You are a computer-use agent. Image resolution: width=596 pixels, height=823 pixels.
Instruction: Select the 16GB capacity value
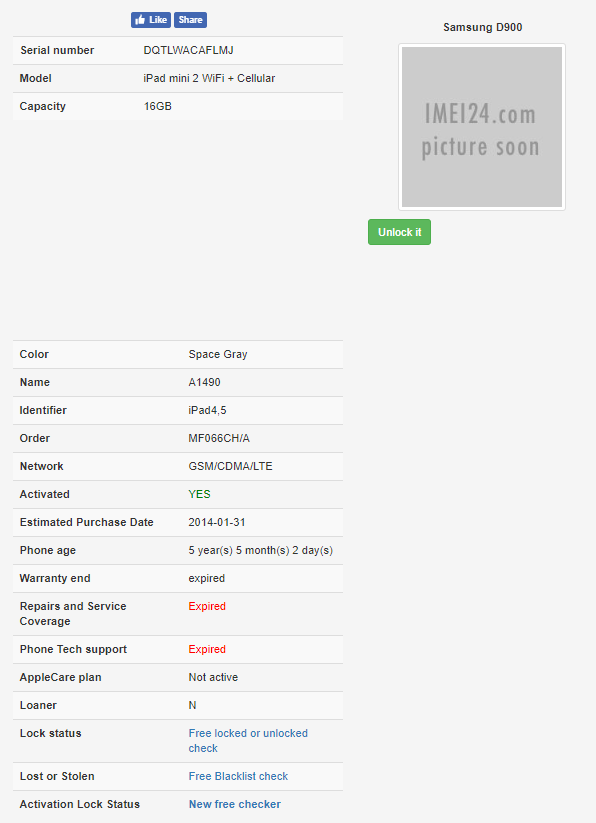tap(158, 106)
